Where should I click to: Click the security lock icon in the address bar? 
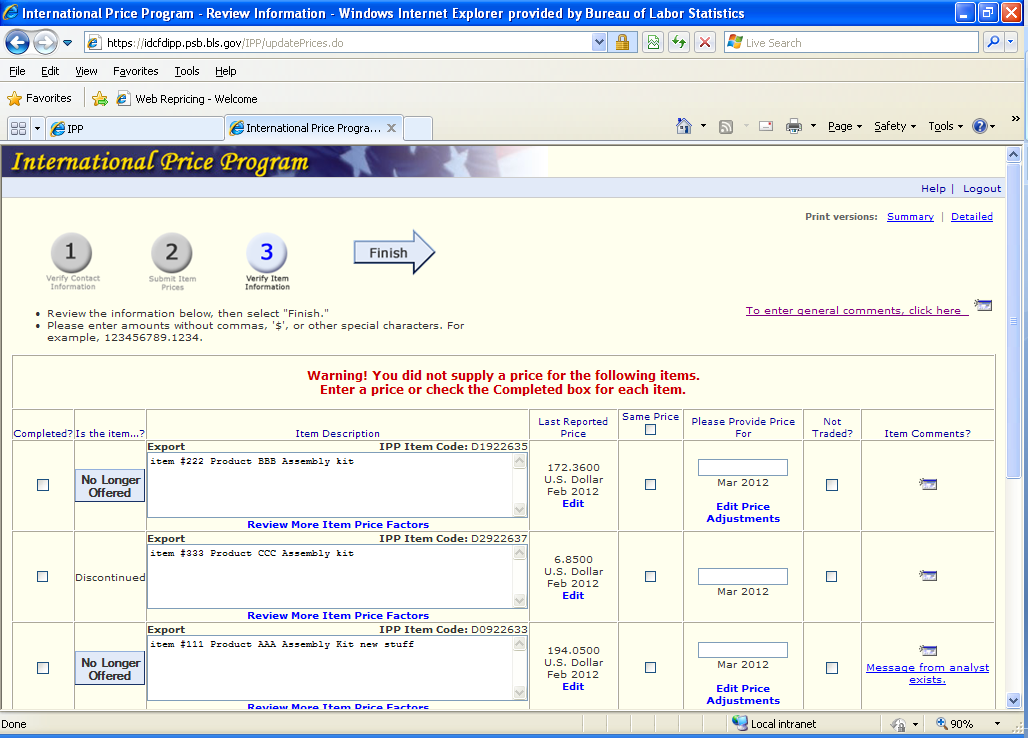click(622, 43)
